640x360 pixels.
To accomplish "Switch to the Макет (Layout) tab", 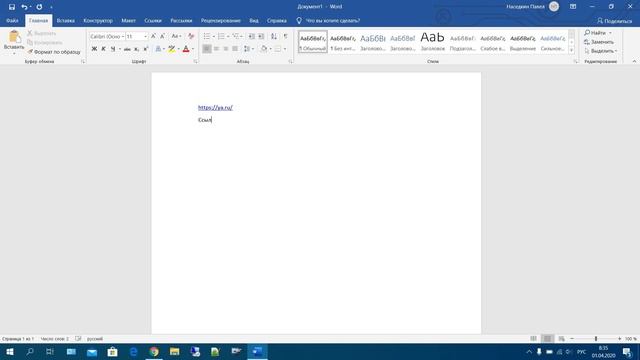I will (x=128, y=20).
